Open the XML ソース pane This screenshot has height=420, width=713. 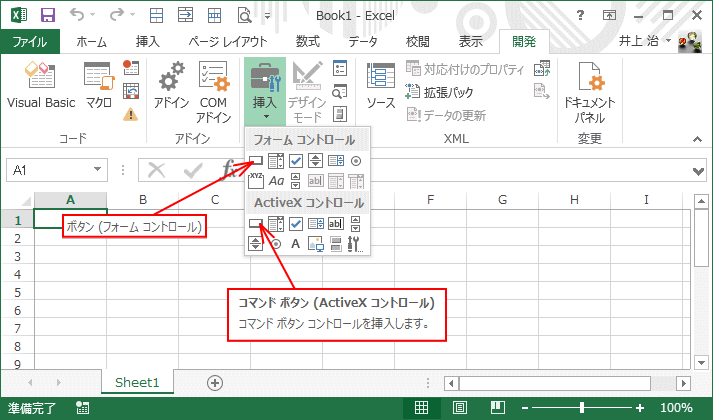coord(381,85)
